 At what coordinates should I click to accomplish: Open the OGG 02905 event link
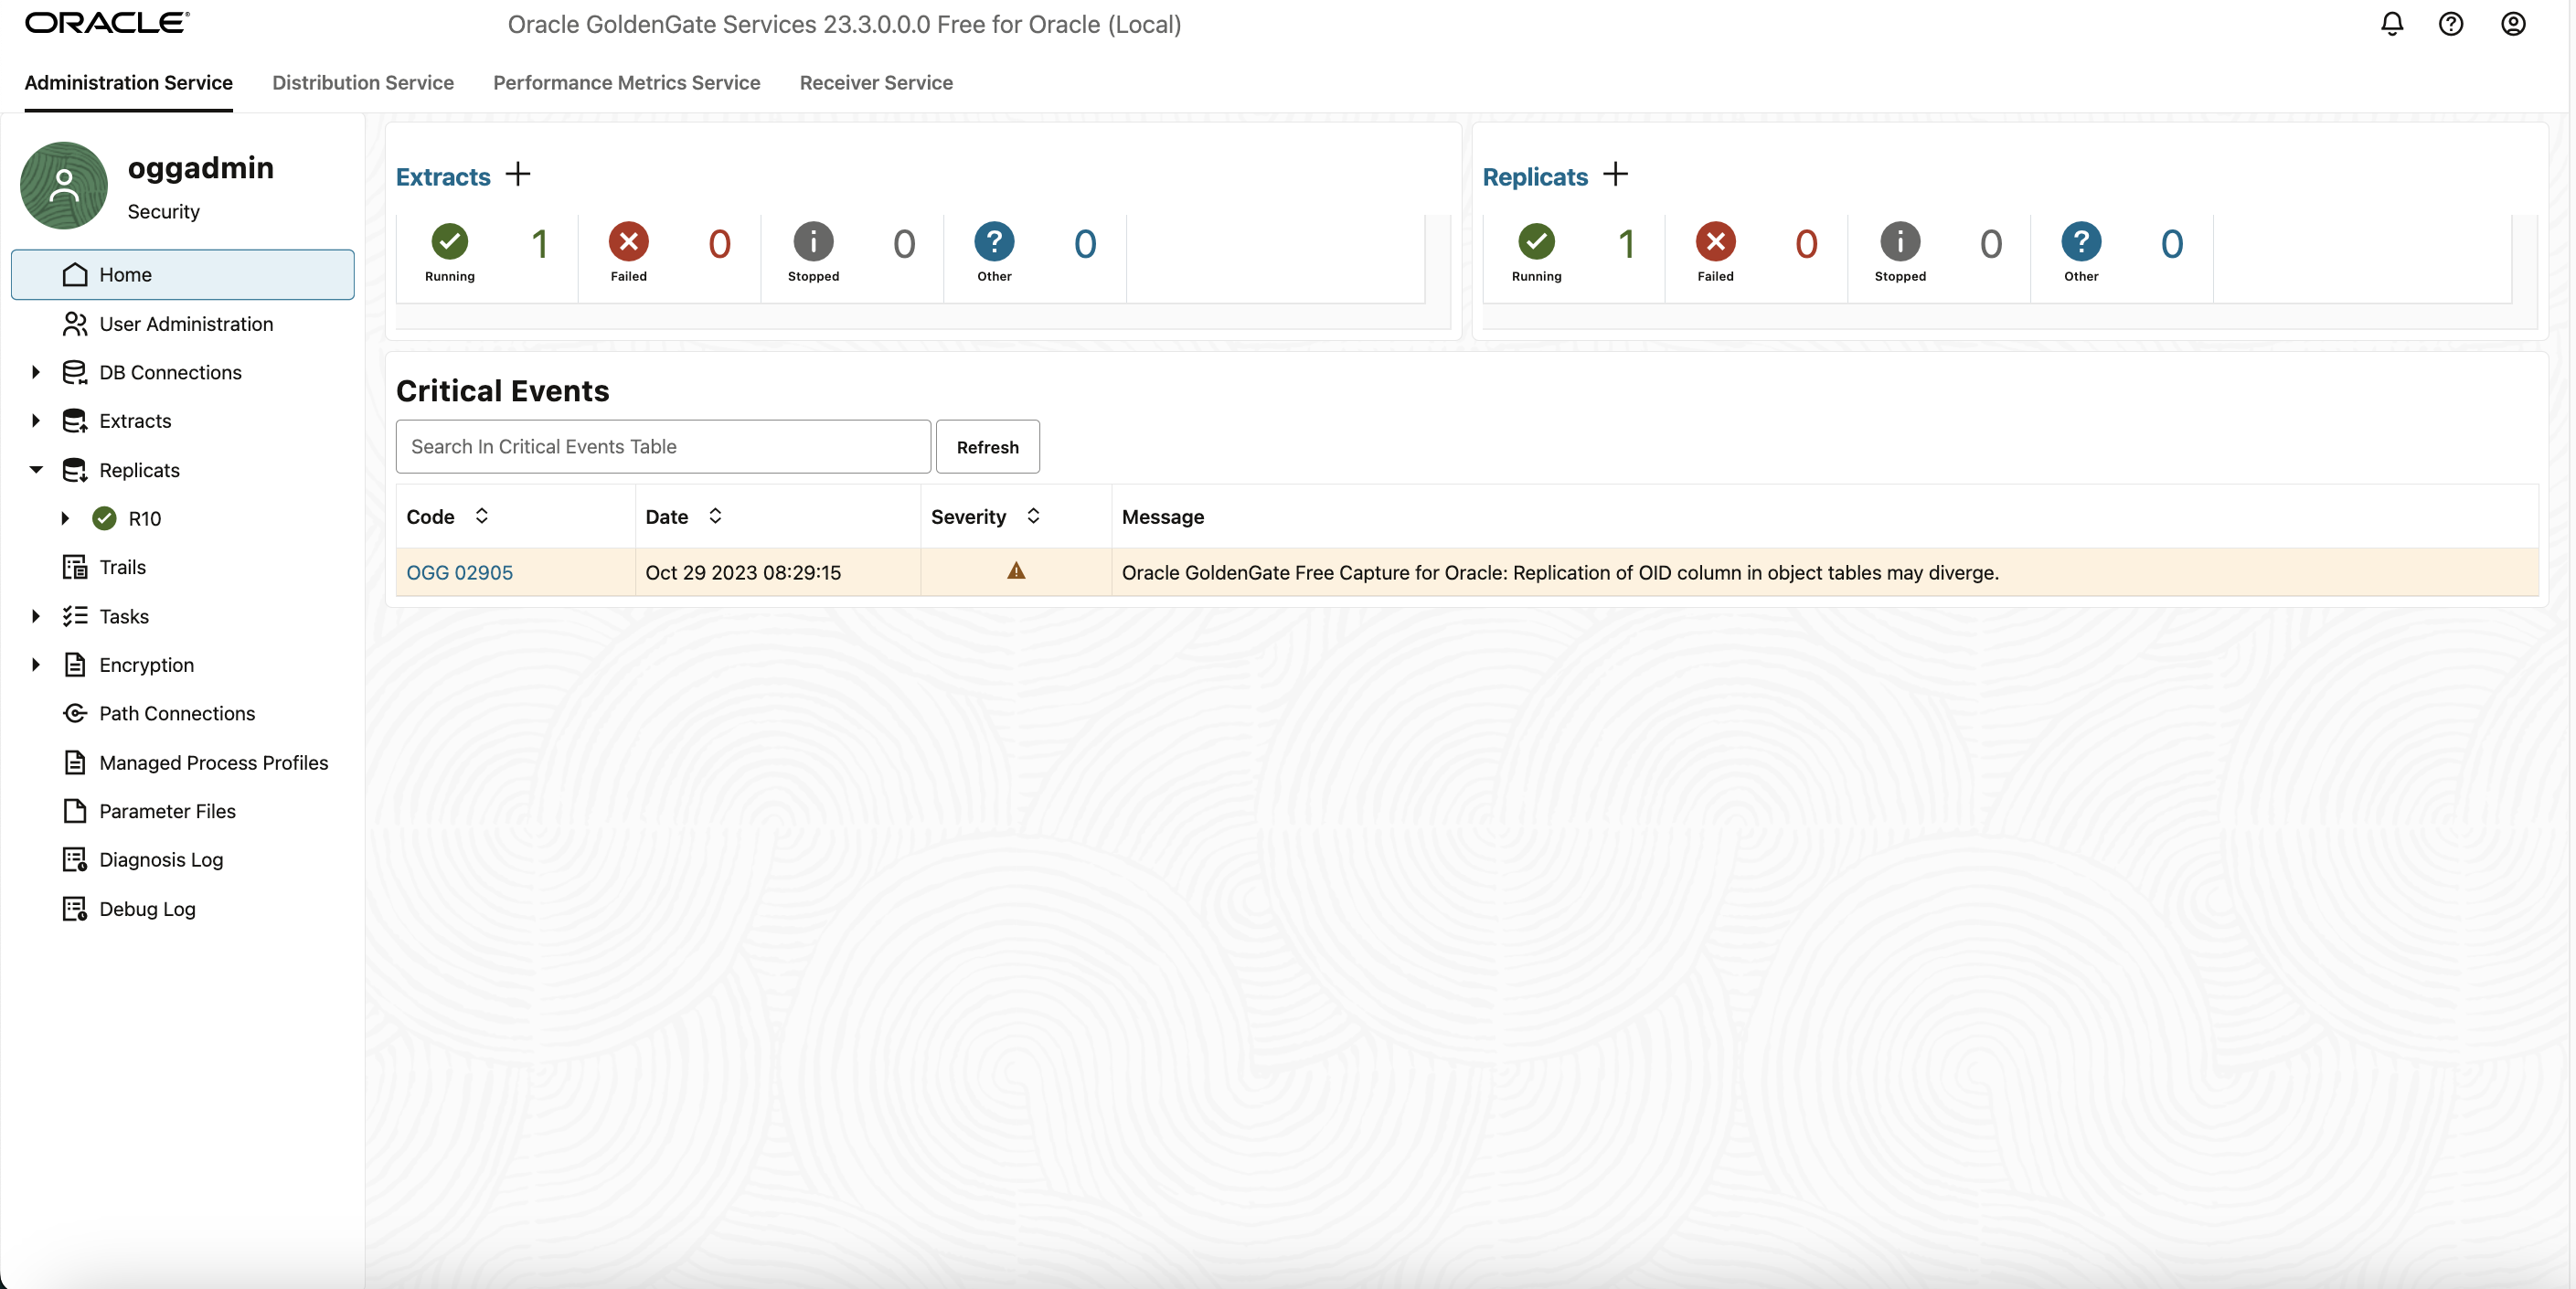(459, 572)
